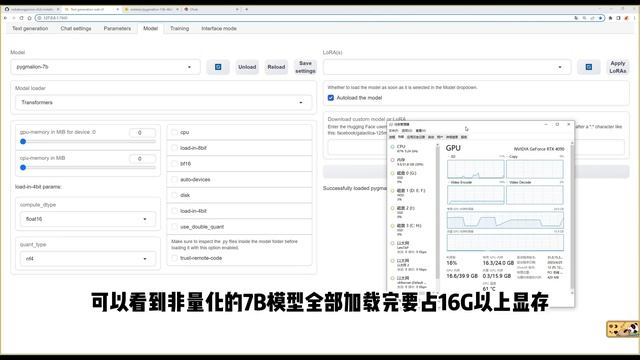Enable the load-in-4bit checkbox

tap(175, 211)
